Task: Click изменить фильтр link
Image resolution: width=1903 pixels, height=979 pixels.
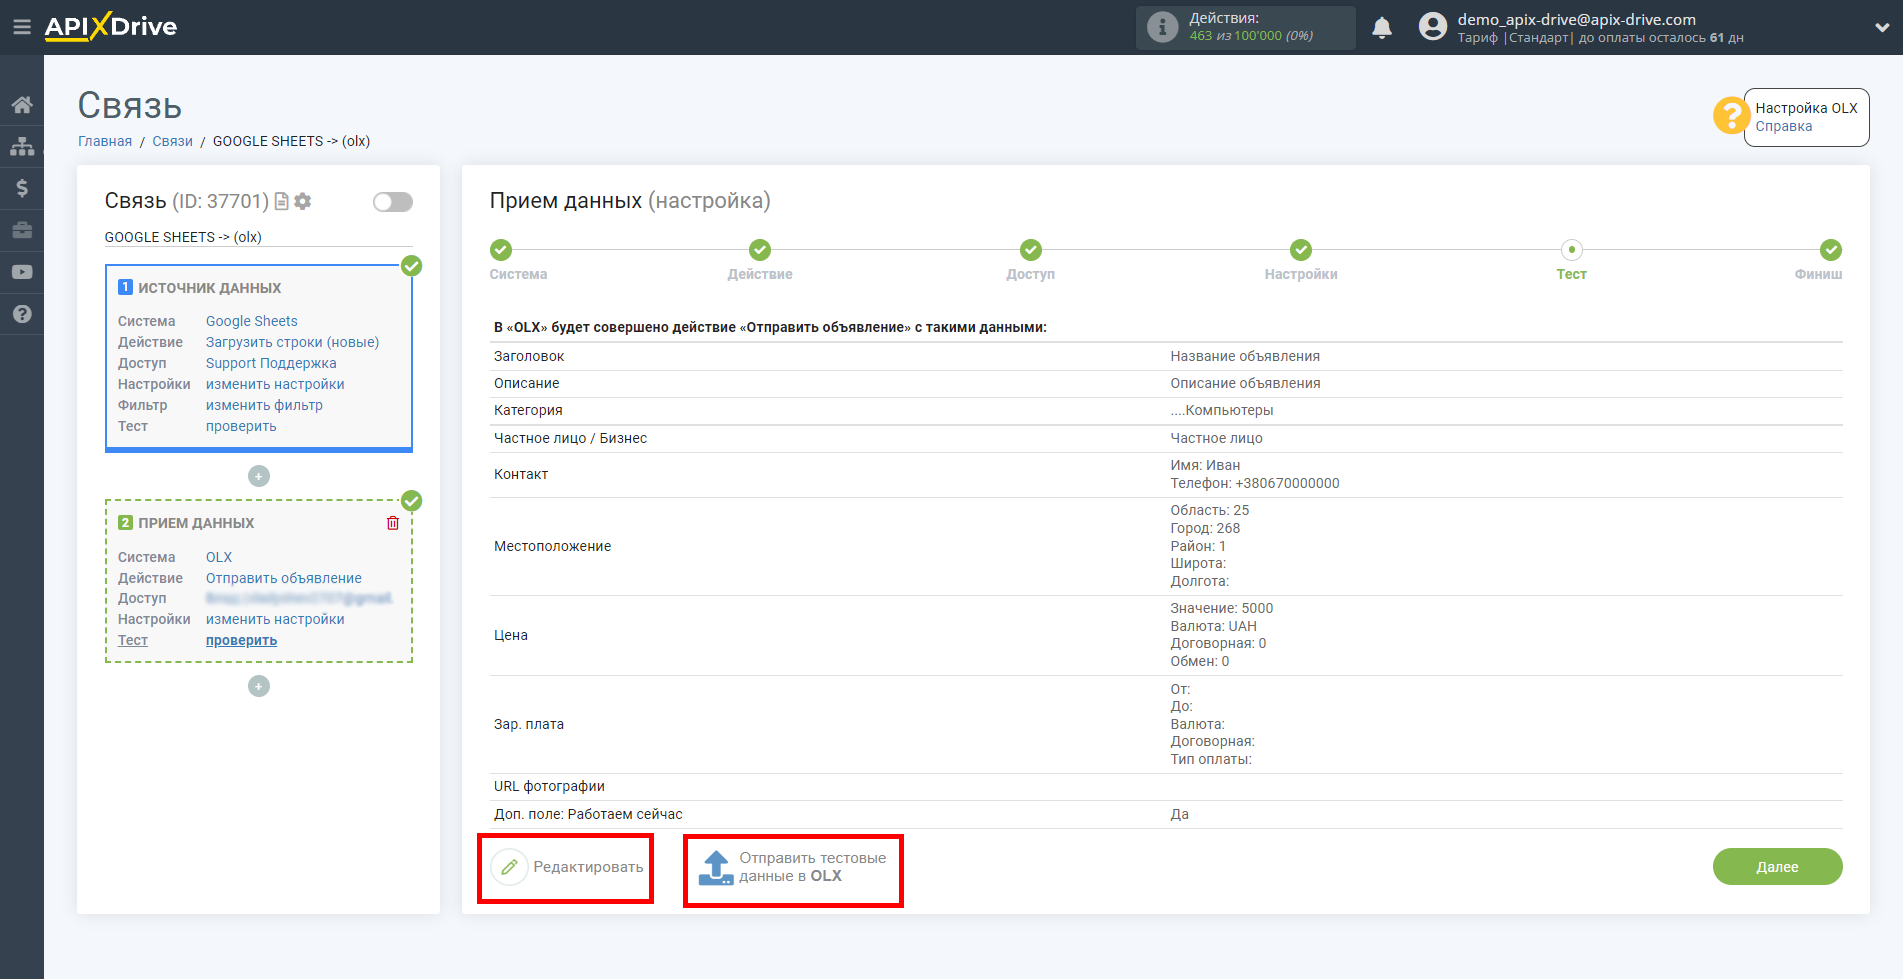Action: click(x=264, y=405)
